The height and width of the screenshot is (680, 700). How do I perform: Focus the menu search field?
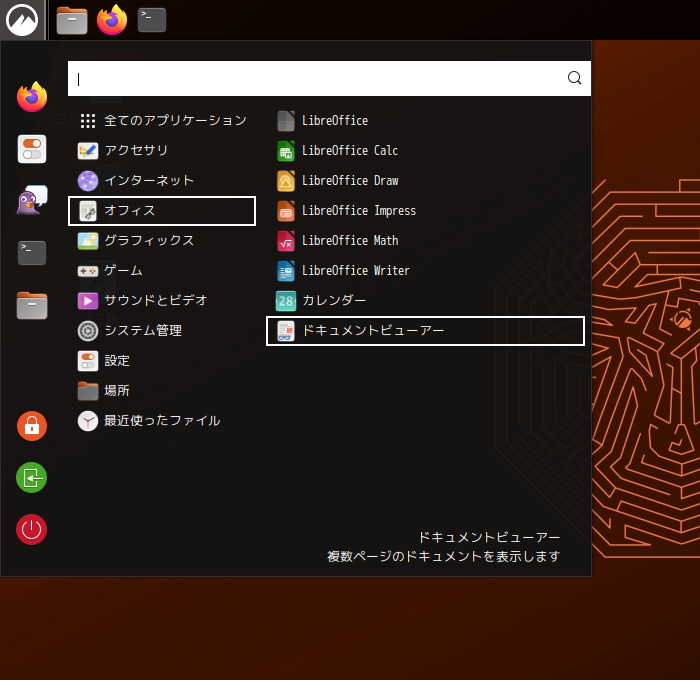329,79
